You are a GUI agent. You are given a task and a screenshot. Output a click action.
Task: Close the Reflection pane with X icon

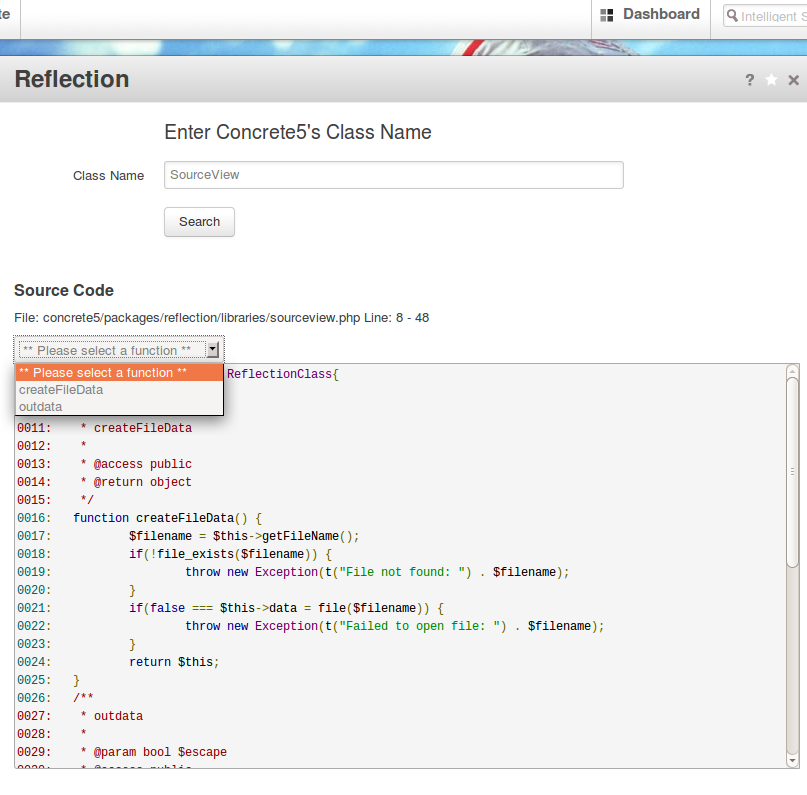coord(794,80)
